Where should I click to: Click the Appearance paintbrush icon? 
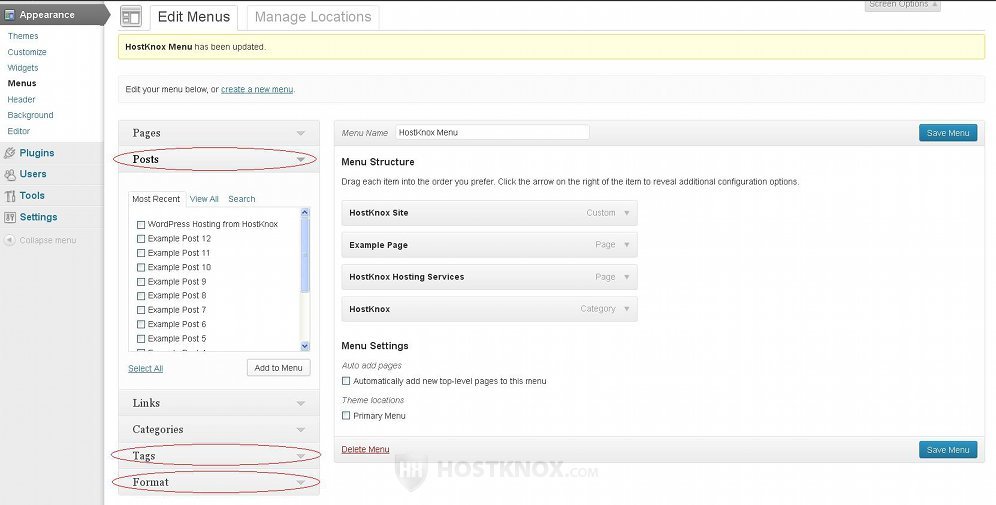tap(10, 15)
